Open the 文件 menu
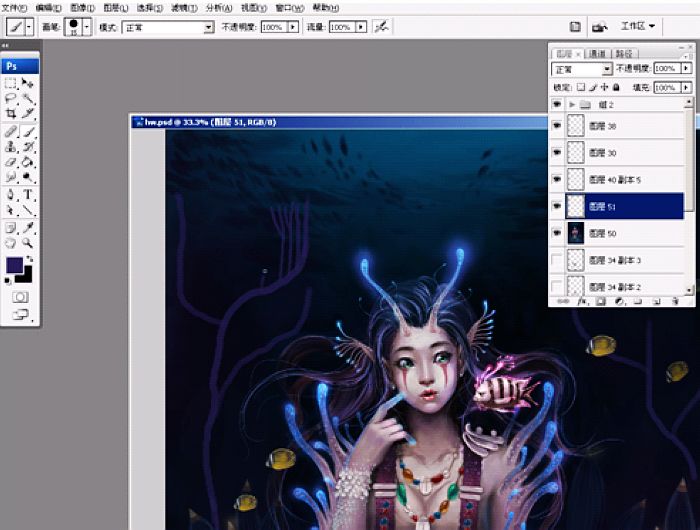Screen dimensions: 700x530 pos(14,8)
